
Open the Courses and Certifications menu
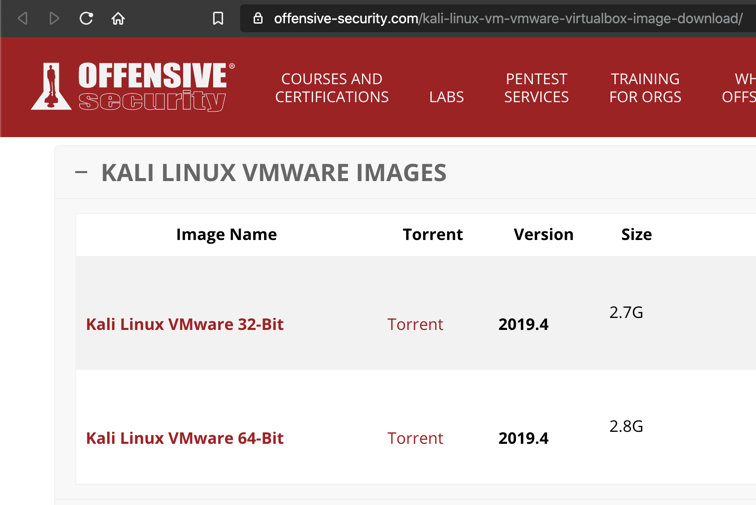[331, 88]
